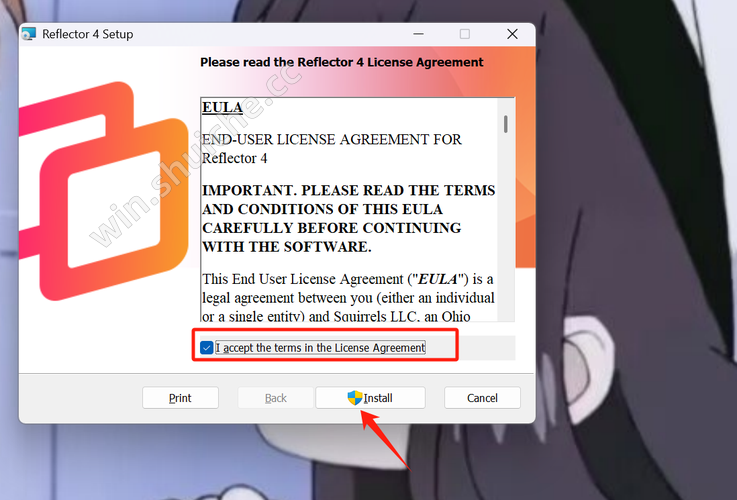The width and height of the screenshot is (737, 500).
Task: Click the 'END-USER LICENSE AGREEMENT FOR' line
Action: [x=332, y=140]
